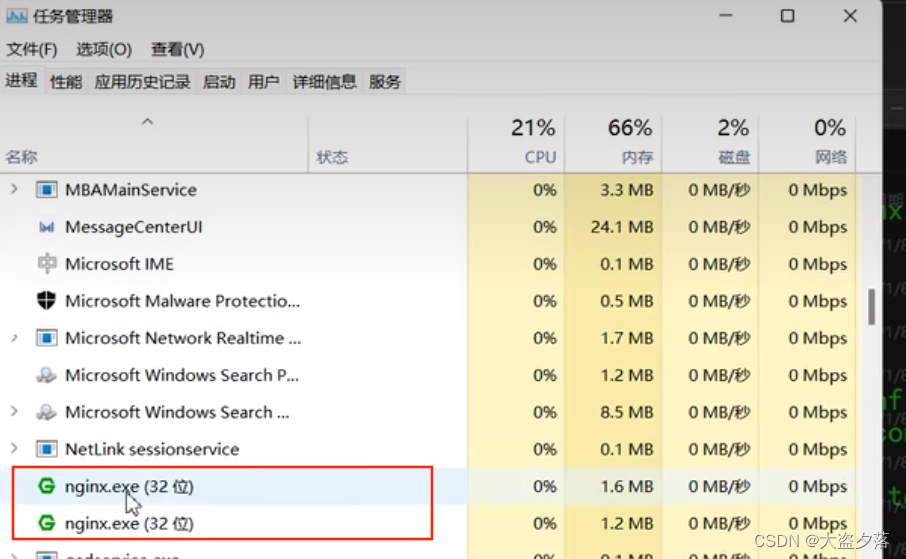Select the Microsoft Network Realtime ... row name

click(183, 338)
